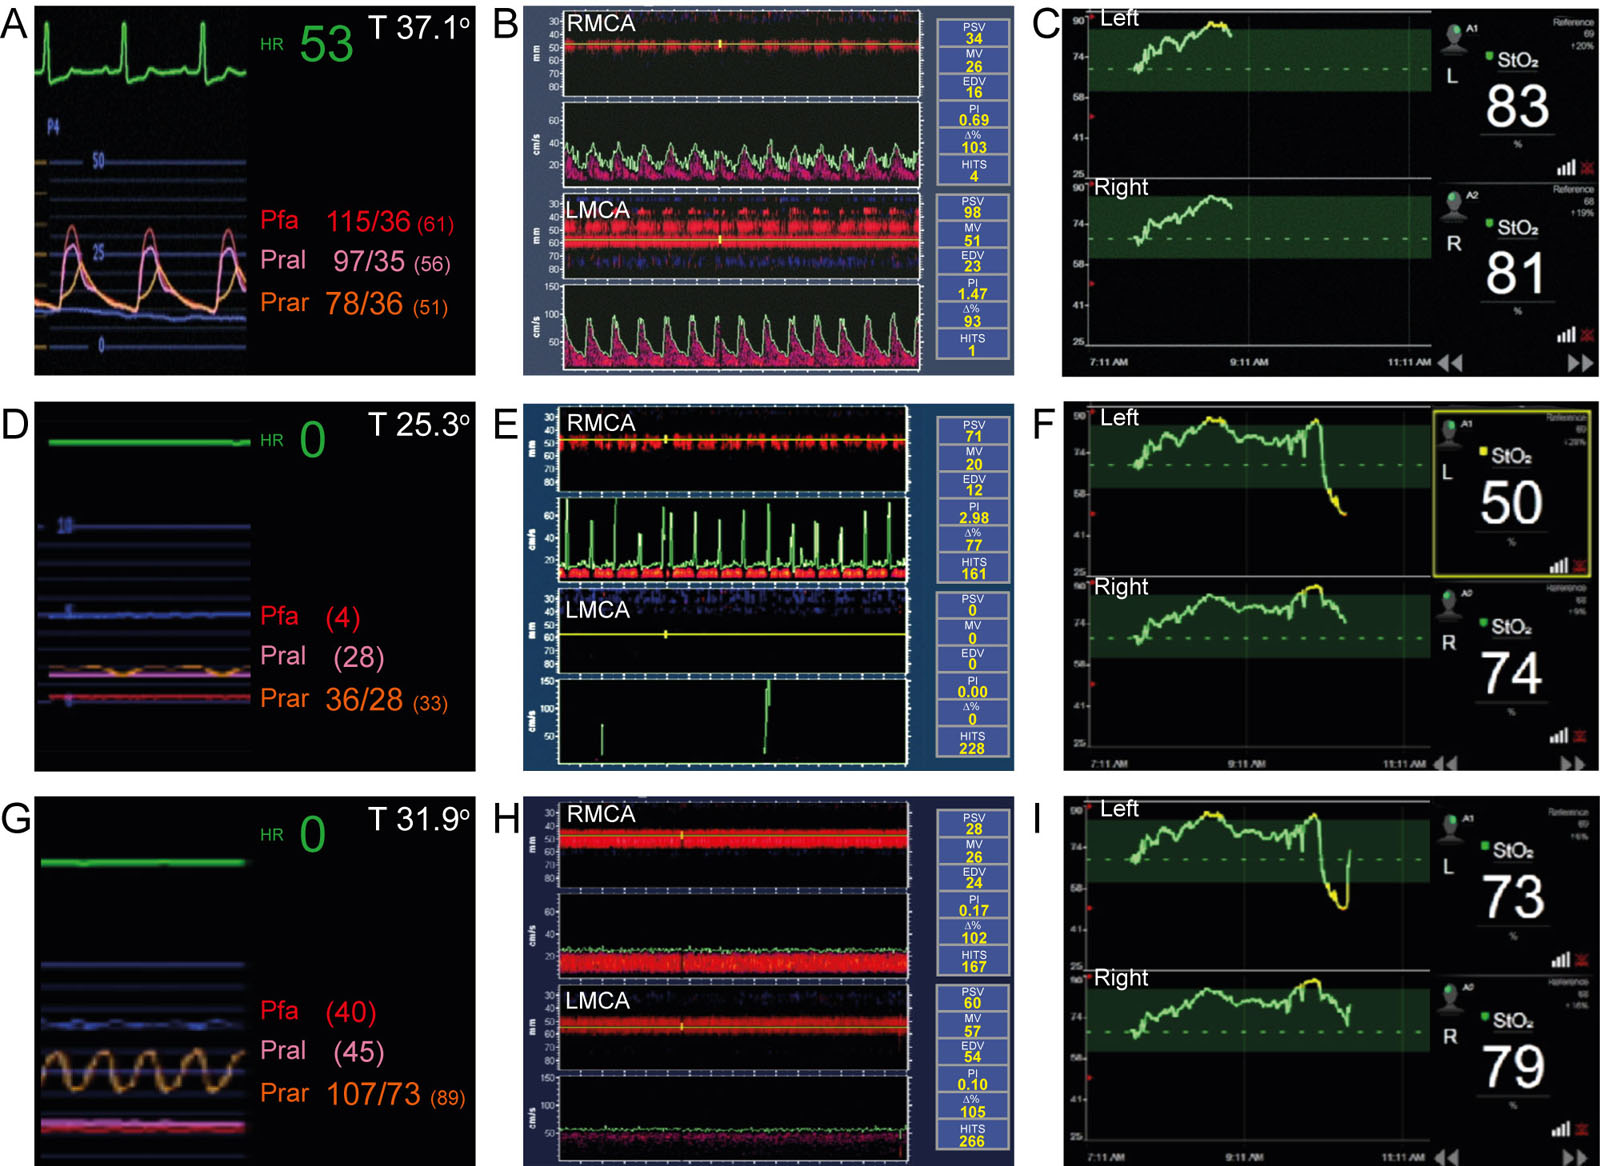Click the signal strength bars under StO2 73

click(1560, 959)
